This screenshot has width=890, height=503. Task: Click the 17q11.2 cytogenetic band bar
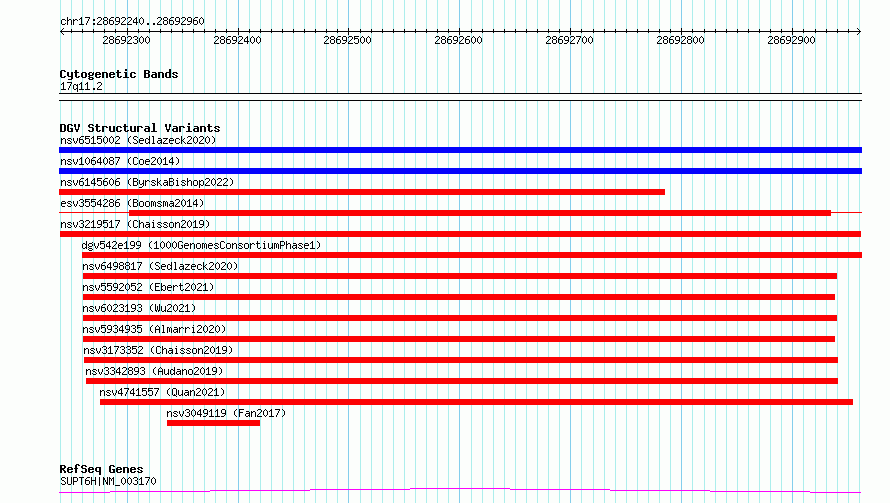[x=460, y=97]
